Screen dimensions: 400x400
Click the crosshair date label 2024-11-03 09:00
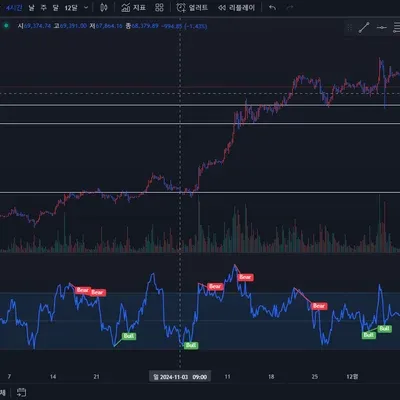tap(180, 377)
